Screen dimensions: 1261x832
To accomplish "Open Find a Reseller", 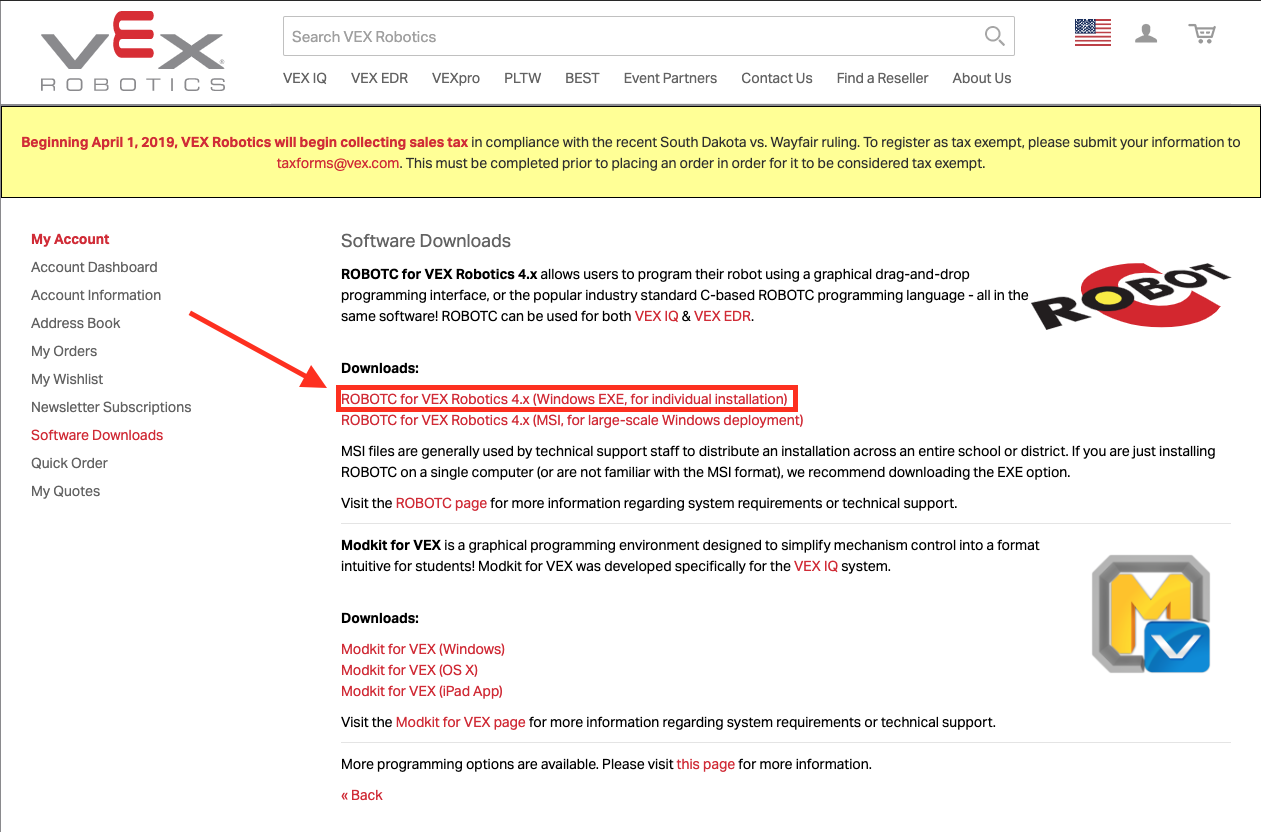I will coord(883,78).
